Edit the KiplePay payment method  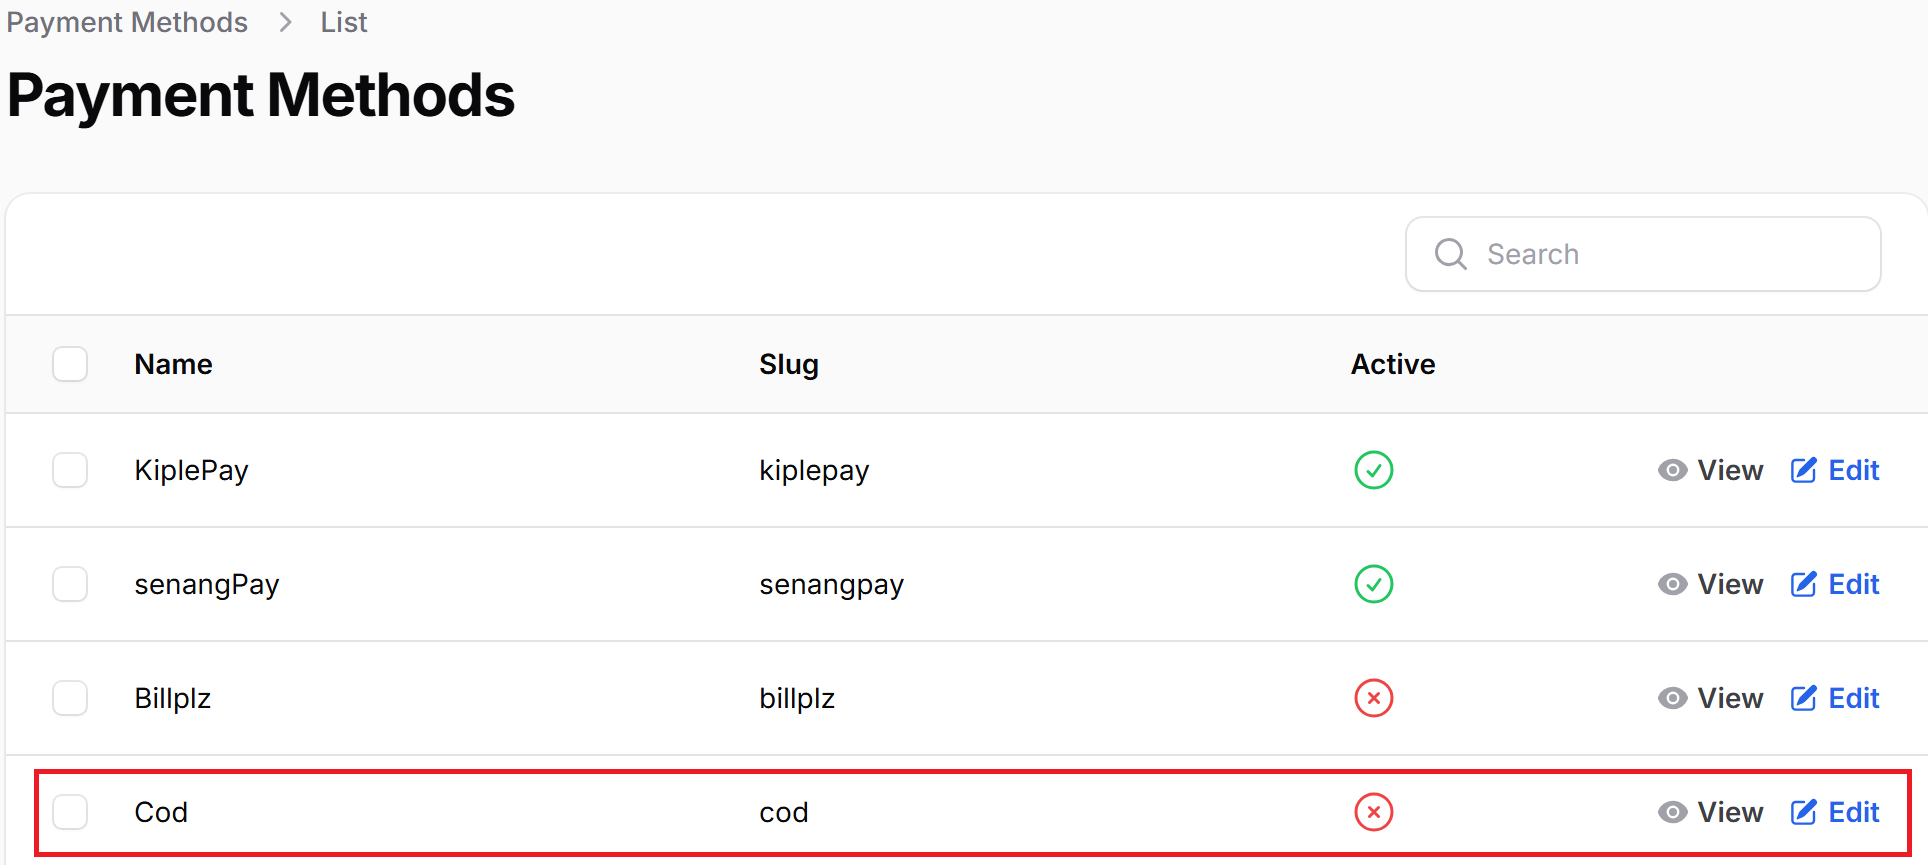1834,470
